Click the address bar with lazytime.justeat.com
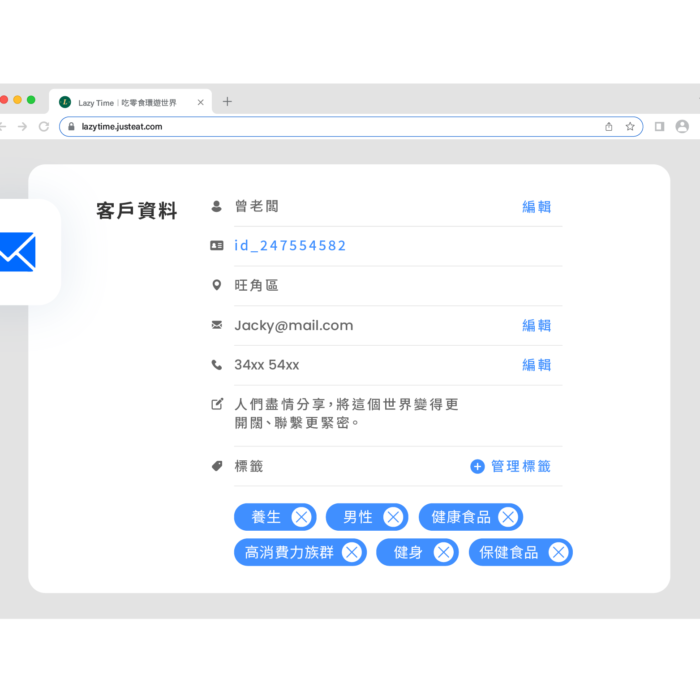Screen dimensions: 700x700 pos(351,127)
